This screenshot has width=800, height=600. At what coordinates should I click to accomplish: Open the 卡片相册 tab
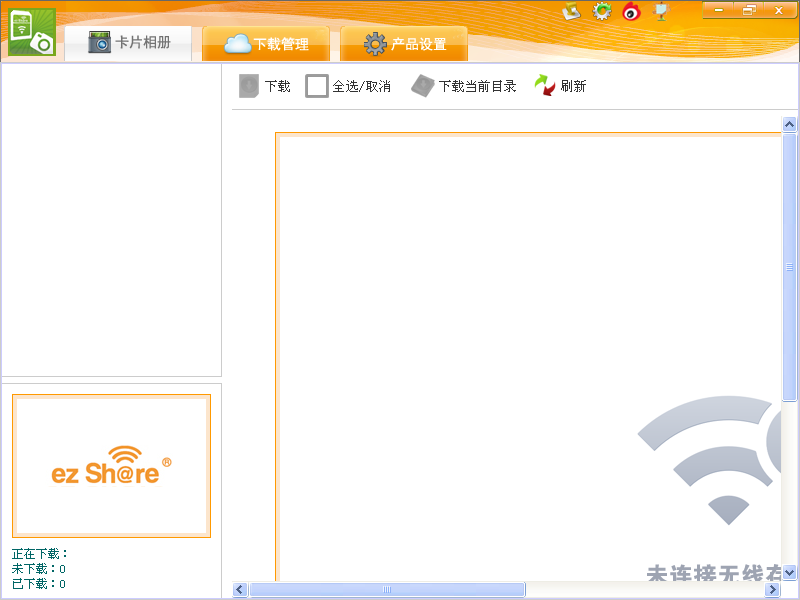click(x=128, y=43)
